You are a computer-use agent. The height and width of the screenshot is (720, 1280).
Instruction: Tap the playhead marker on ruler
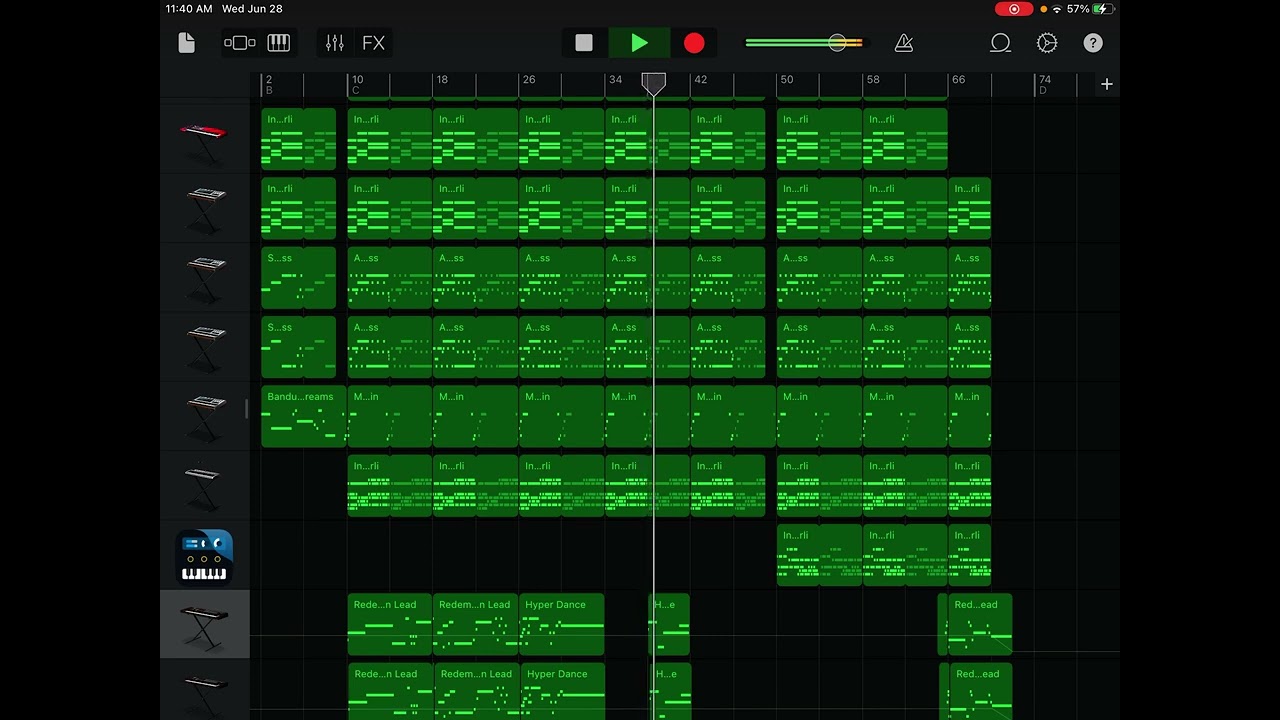pyautogui.click(x=654, y=84)
